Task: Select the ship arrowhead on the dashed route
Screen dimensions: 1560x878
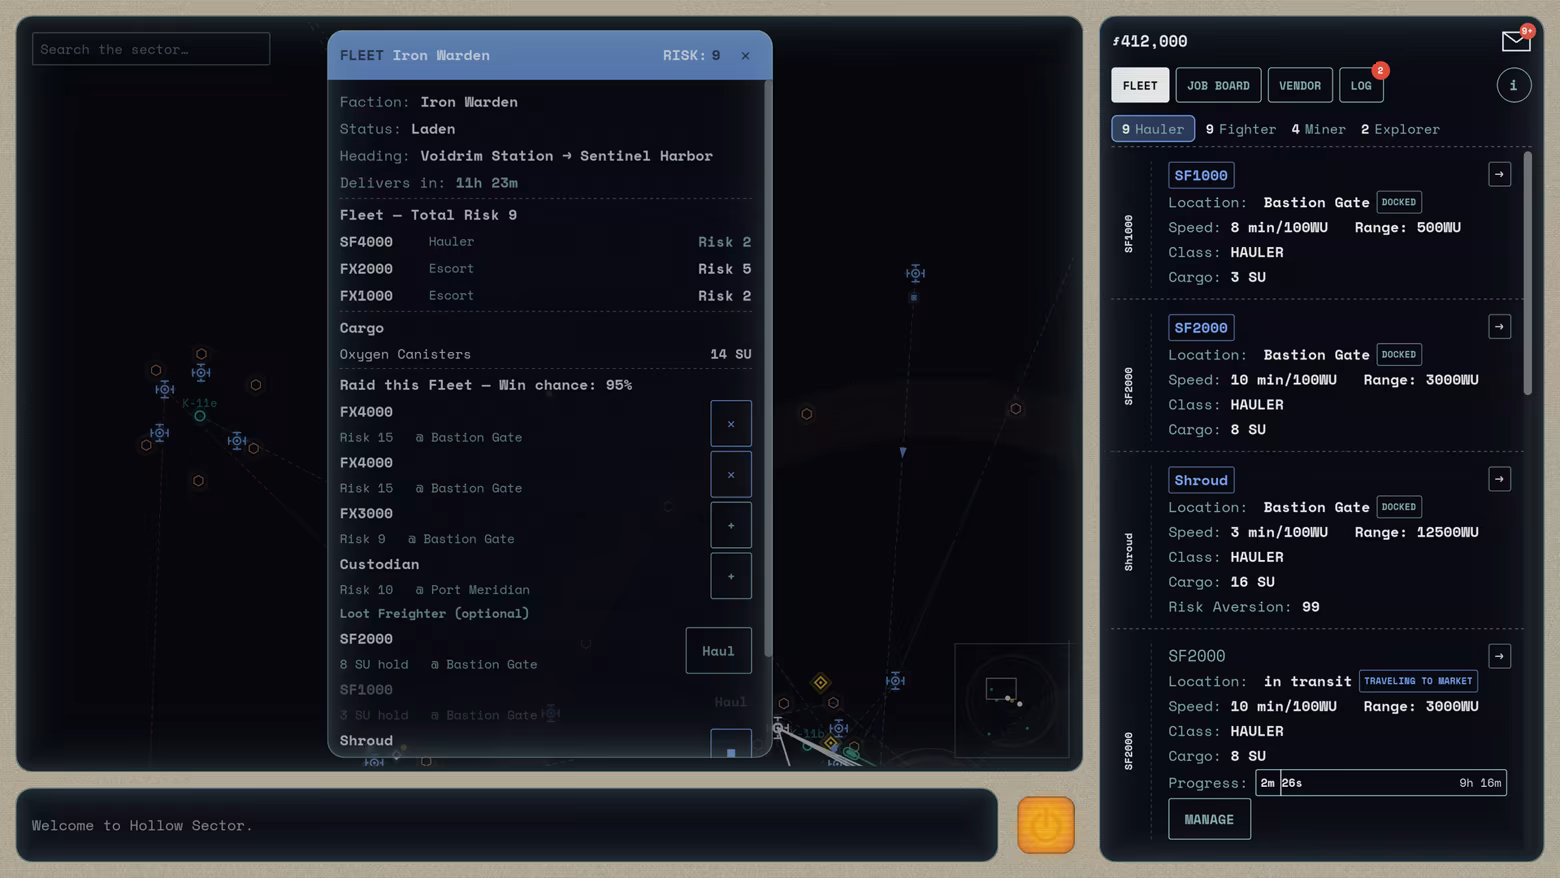Action: point(902,452)
